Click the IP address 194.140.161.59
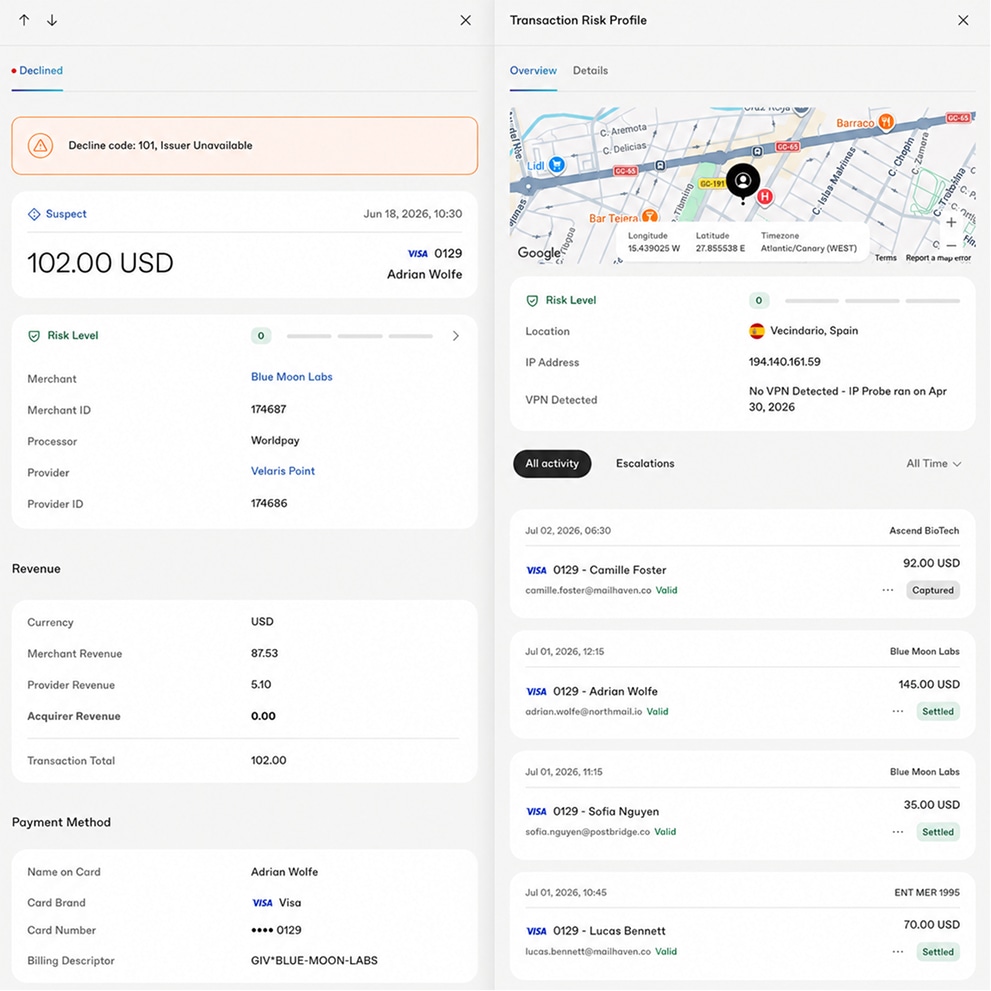Image resolution: width=991 pixels, height=991 pixels. coord(784,362)
